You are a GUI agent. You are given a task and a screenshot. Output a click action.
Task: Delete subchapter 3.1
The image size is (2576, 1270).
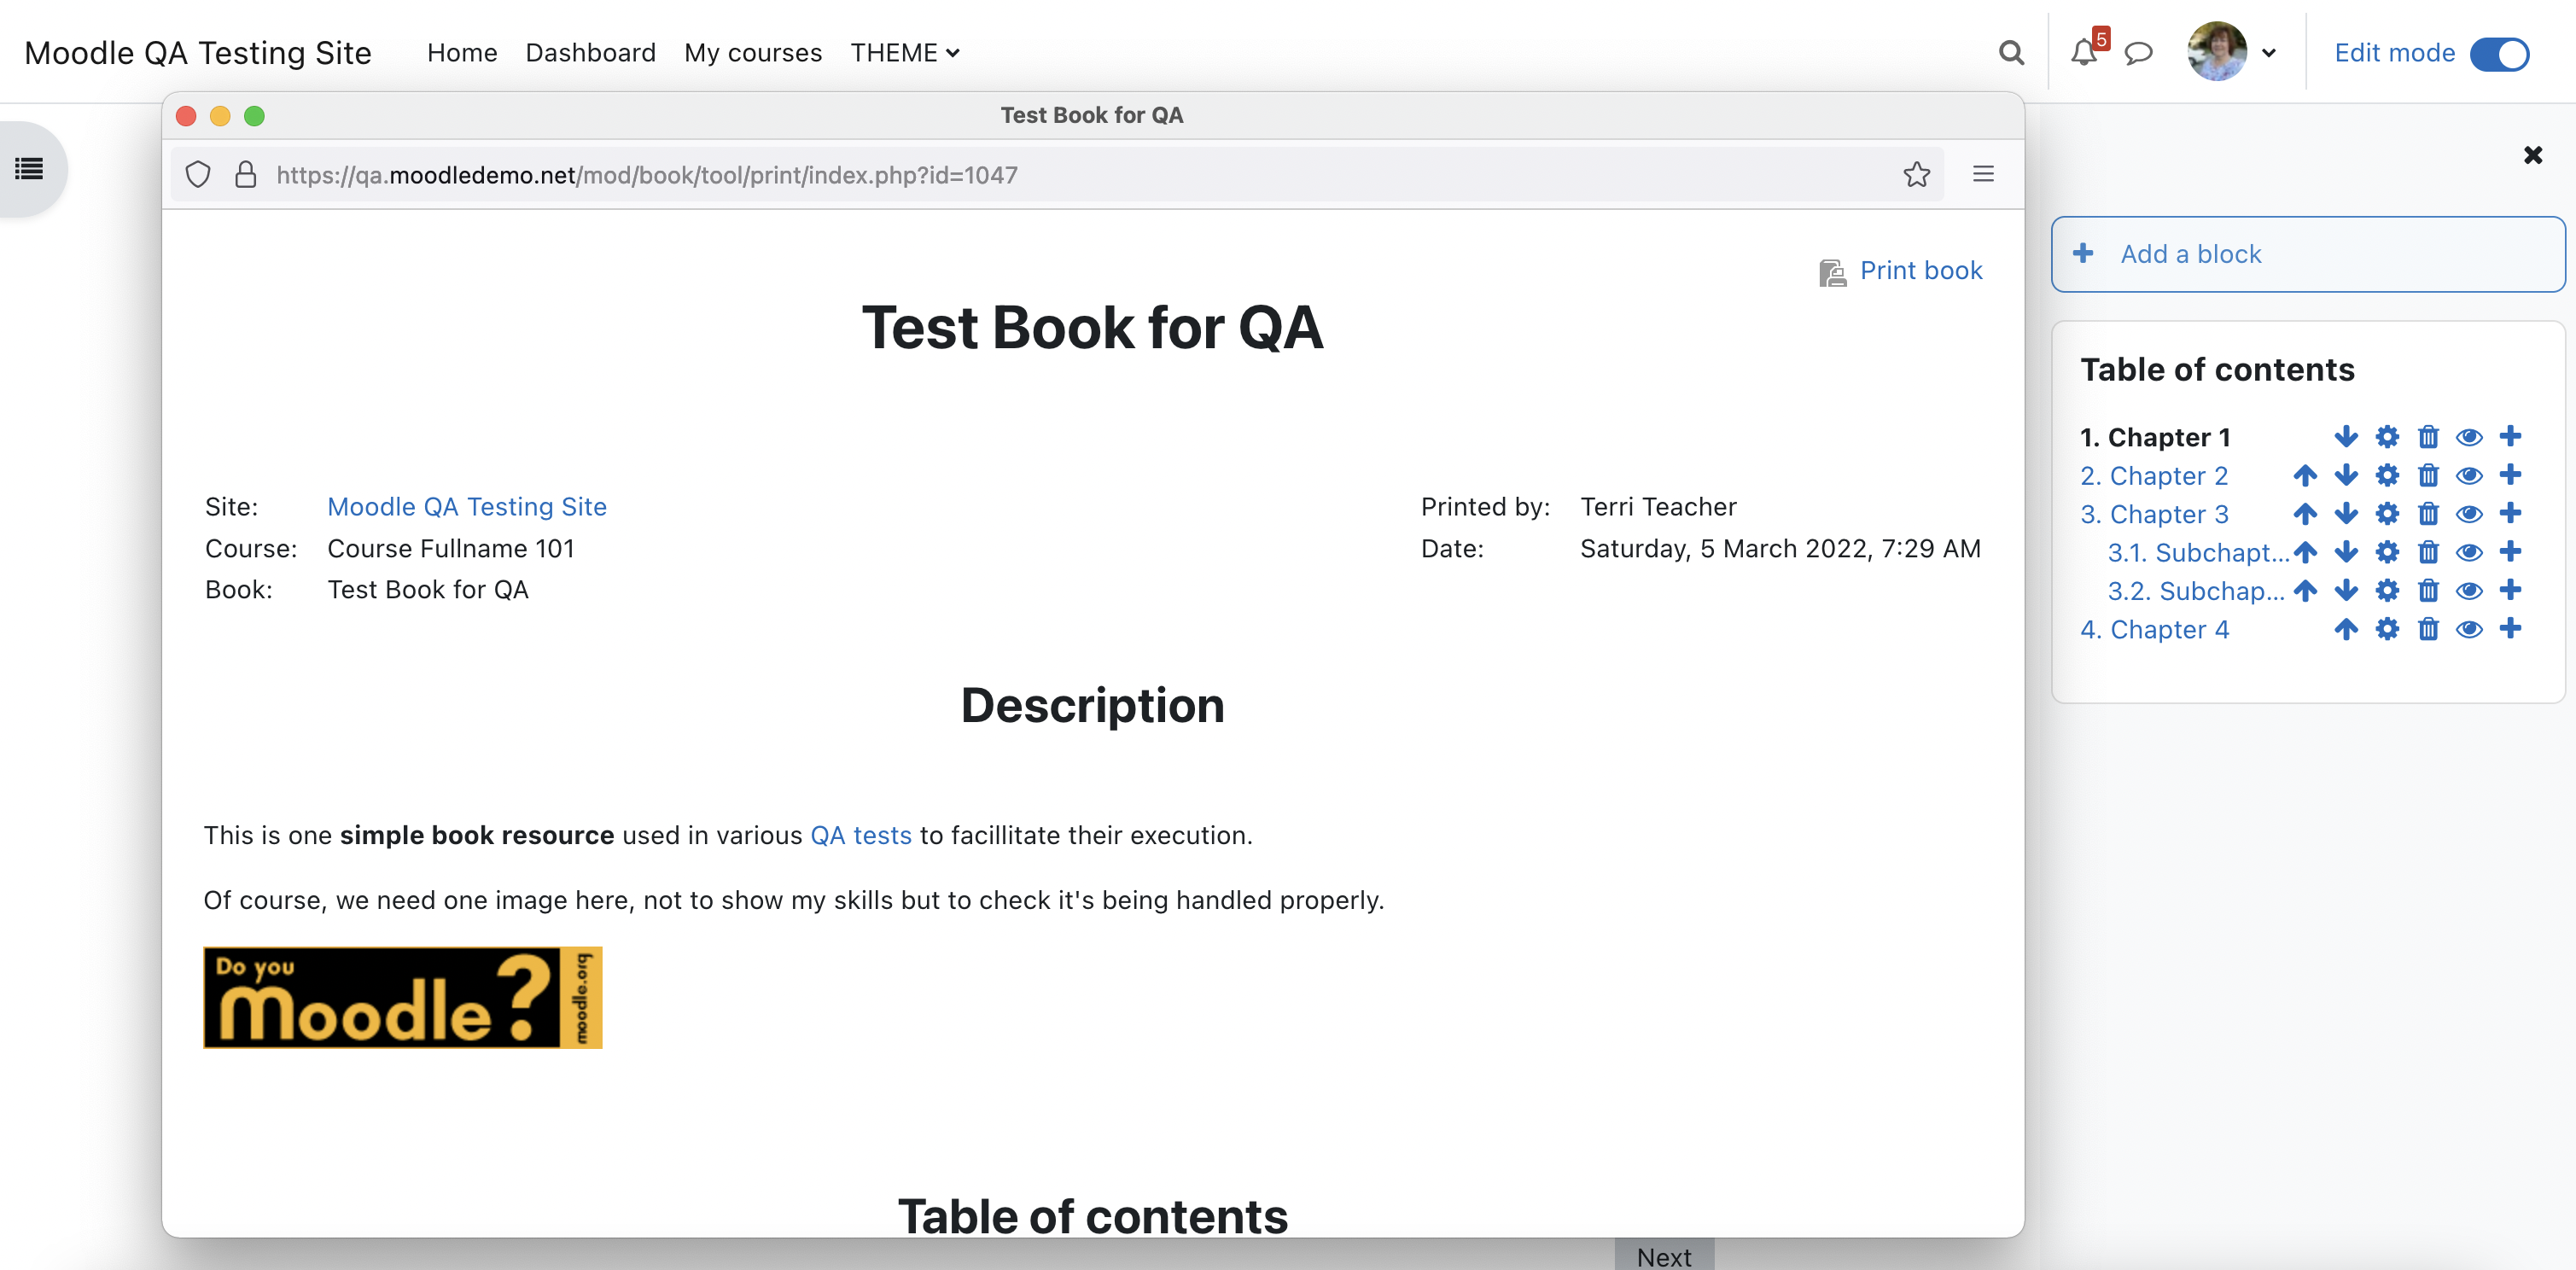click(x=2428, y=552)
